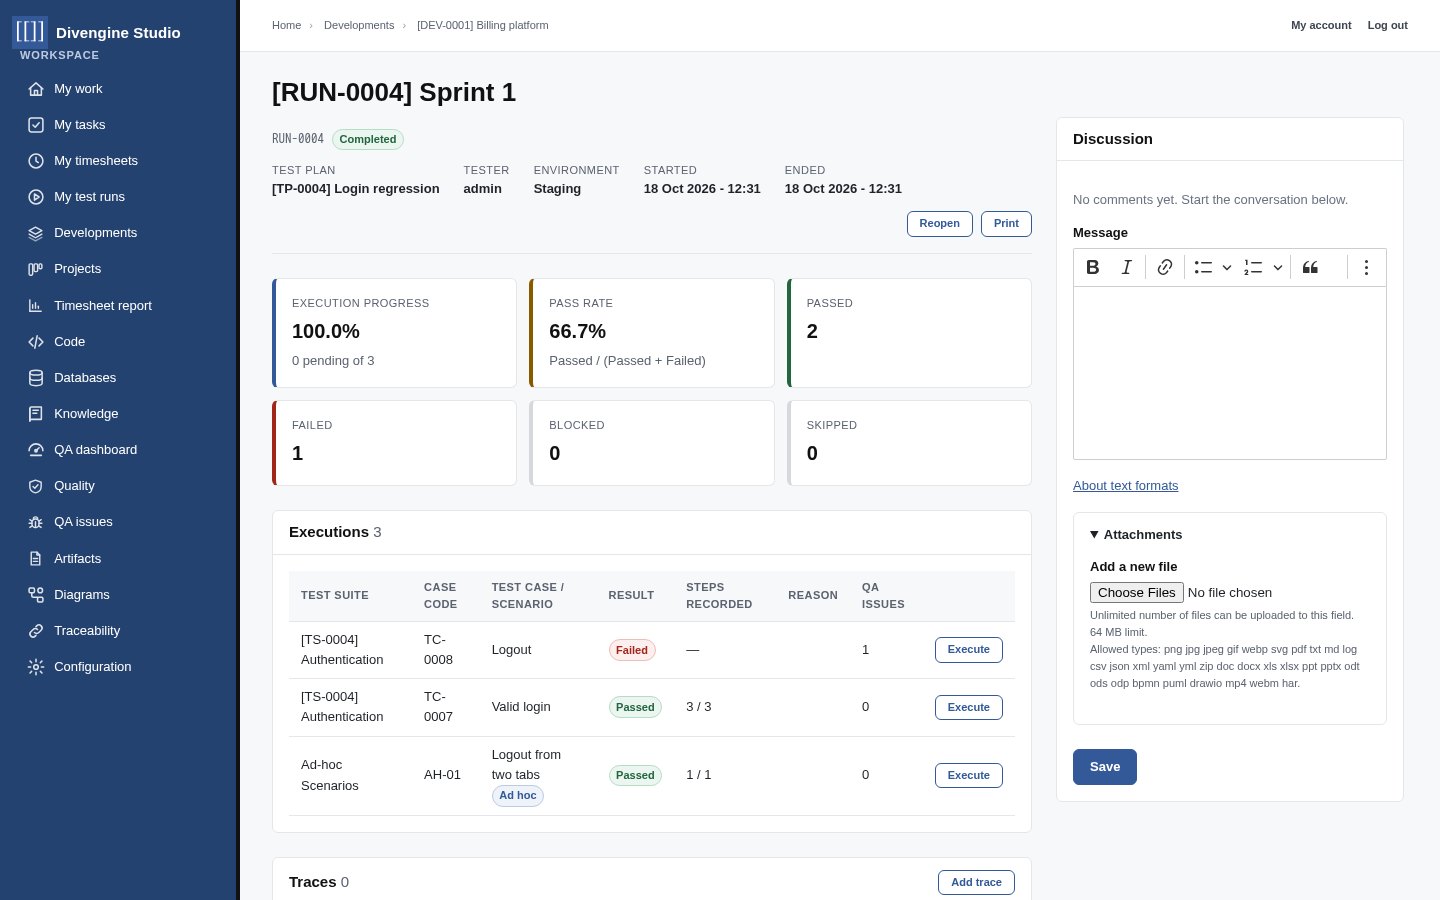Apply a numbered list in the editor

[1253, 267]
